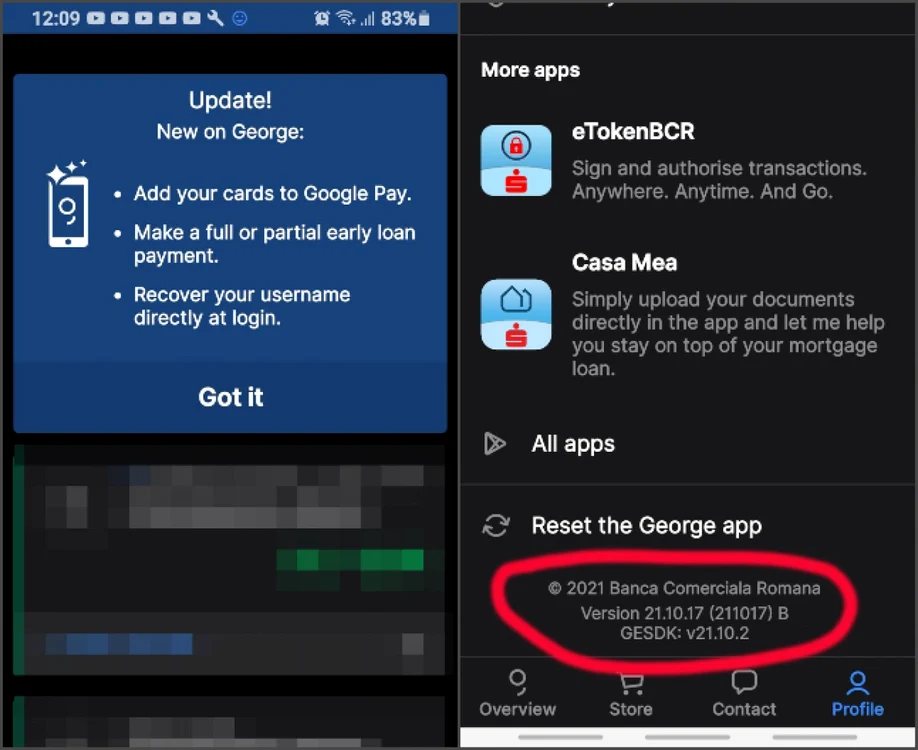This screenshot has width=918, height=750.
Task: Tap the phone sparkle update icon
Action: [x=68, y=203]
